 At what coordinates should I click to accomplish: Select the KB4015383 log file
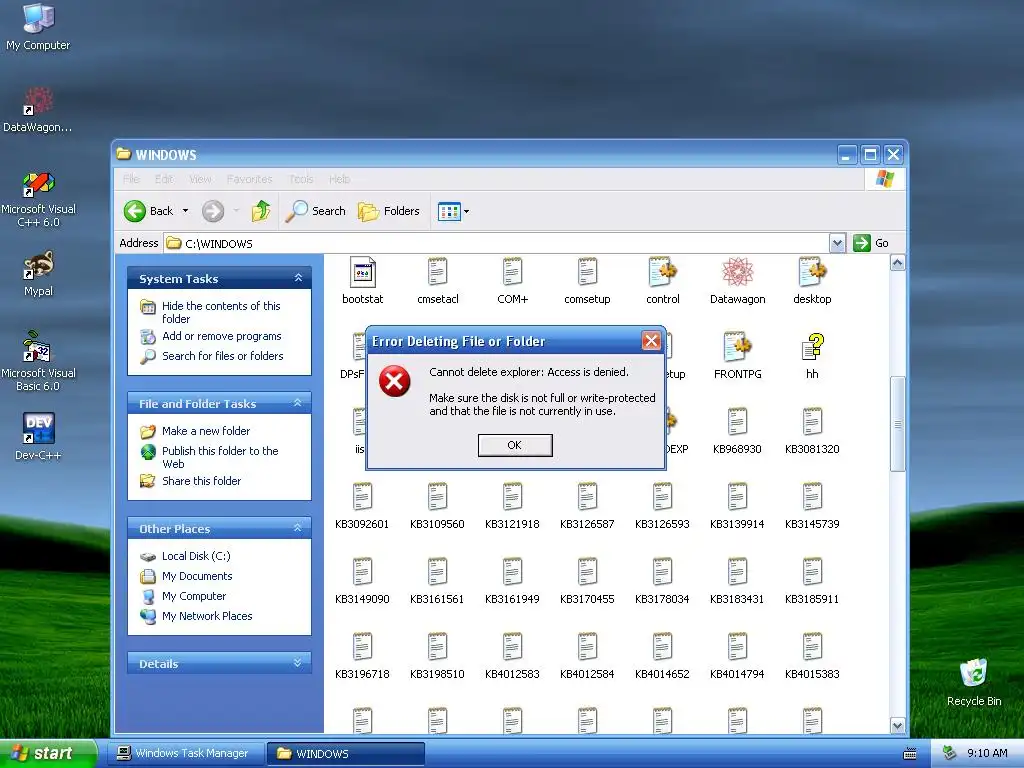tap(812, 656)
